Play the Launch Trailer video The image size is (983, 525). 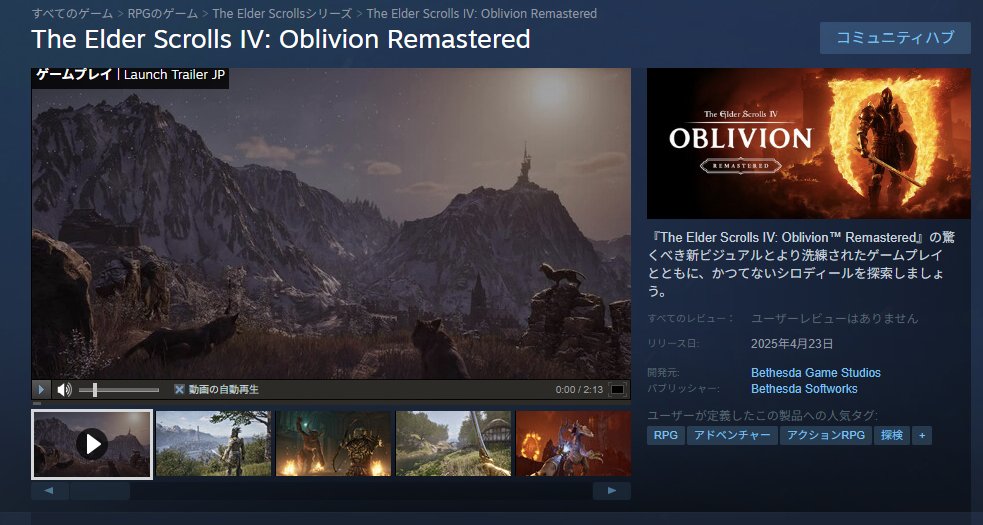(41, 390)
